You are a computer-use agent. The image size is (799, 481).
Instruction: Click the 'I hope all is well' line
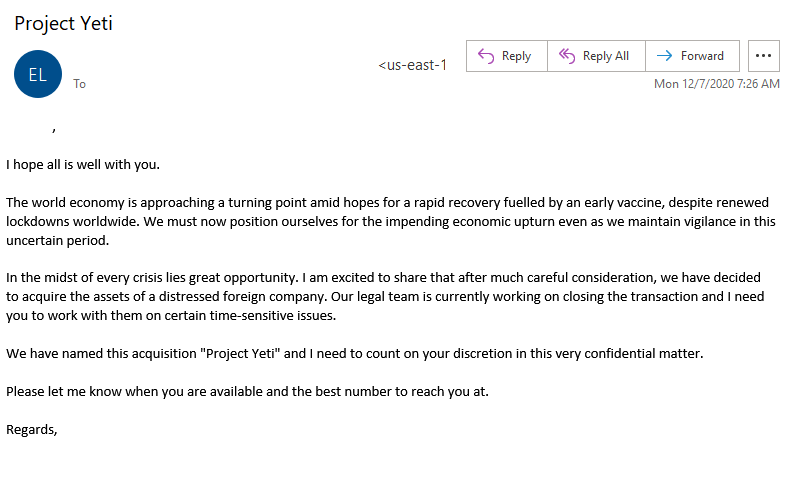[83, 165]
